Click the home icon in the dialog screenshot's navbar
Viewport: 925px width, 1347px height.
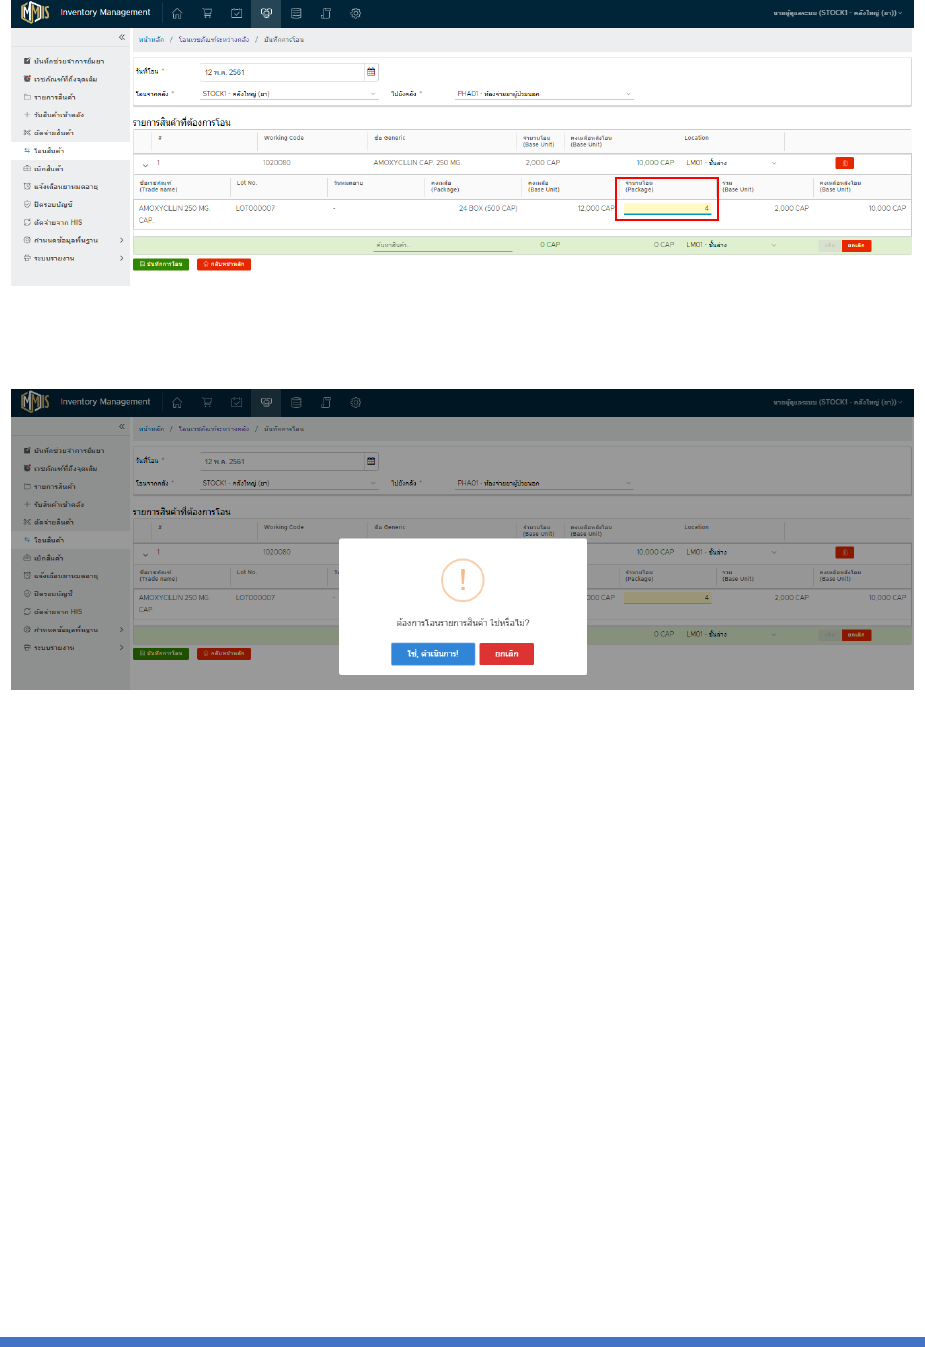point(177,402)
